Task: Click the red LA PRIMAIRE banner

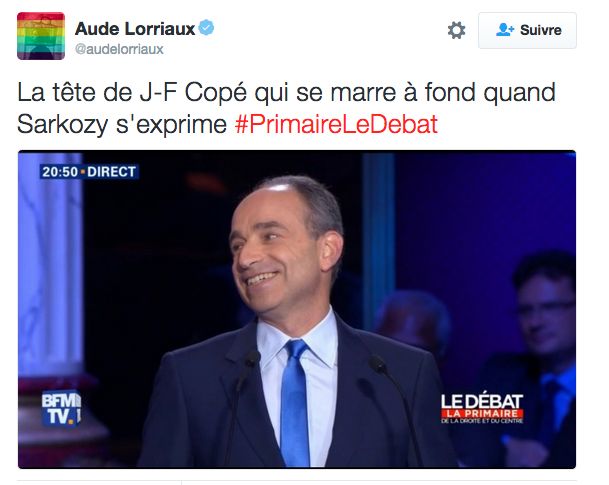Action: [x=482, y=413]
